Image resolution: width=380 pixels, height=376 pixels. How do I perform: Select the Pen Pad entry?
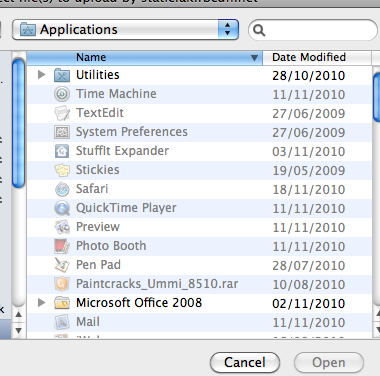(98, 265)
